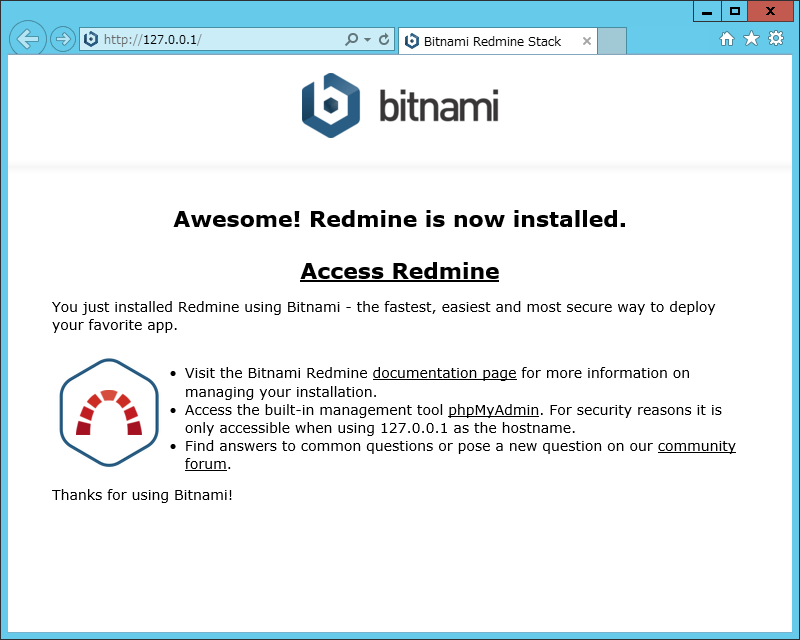Open the Tools gear icon
This screenshot has width=800, height=640.
776,38
